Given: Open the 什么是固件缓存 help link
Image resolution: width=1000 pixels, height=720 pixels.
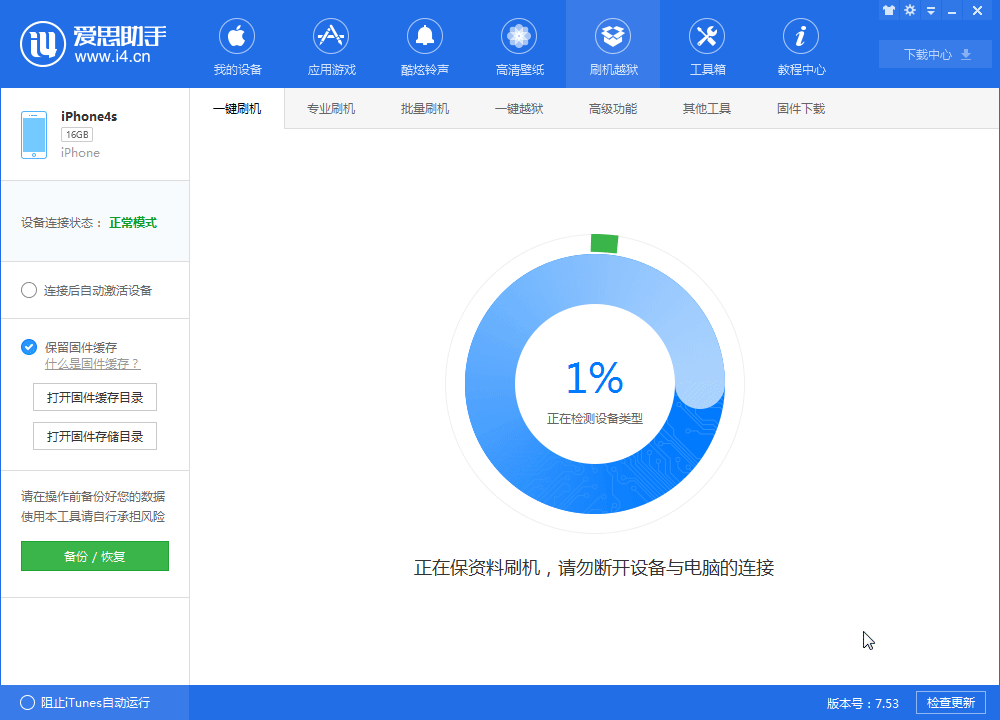Looking at the screenshot, I should coord(92,364).
